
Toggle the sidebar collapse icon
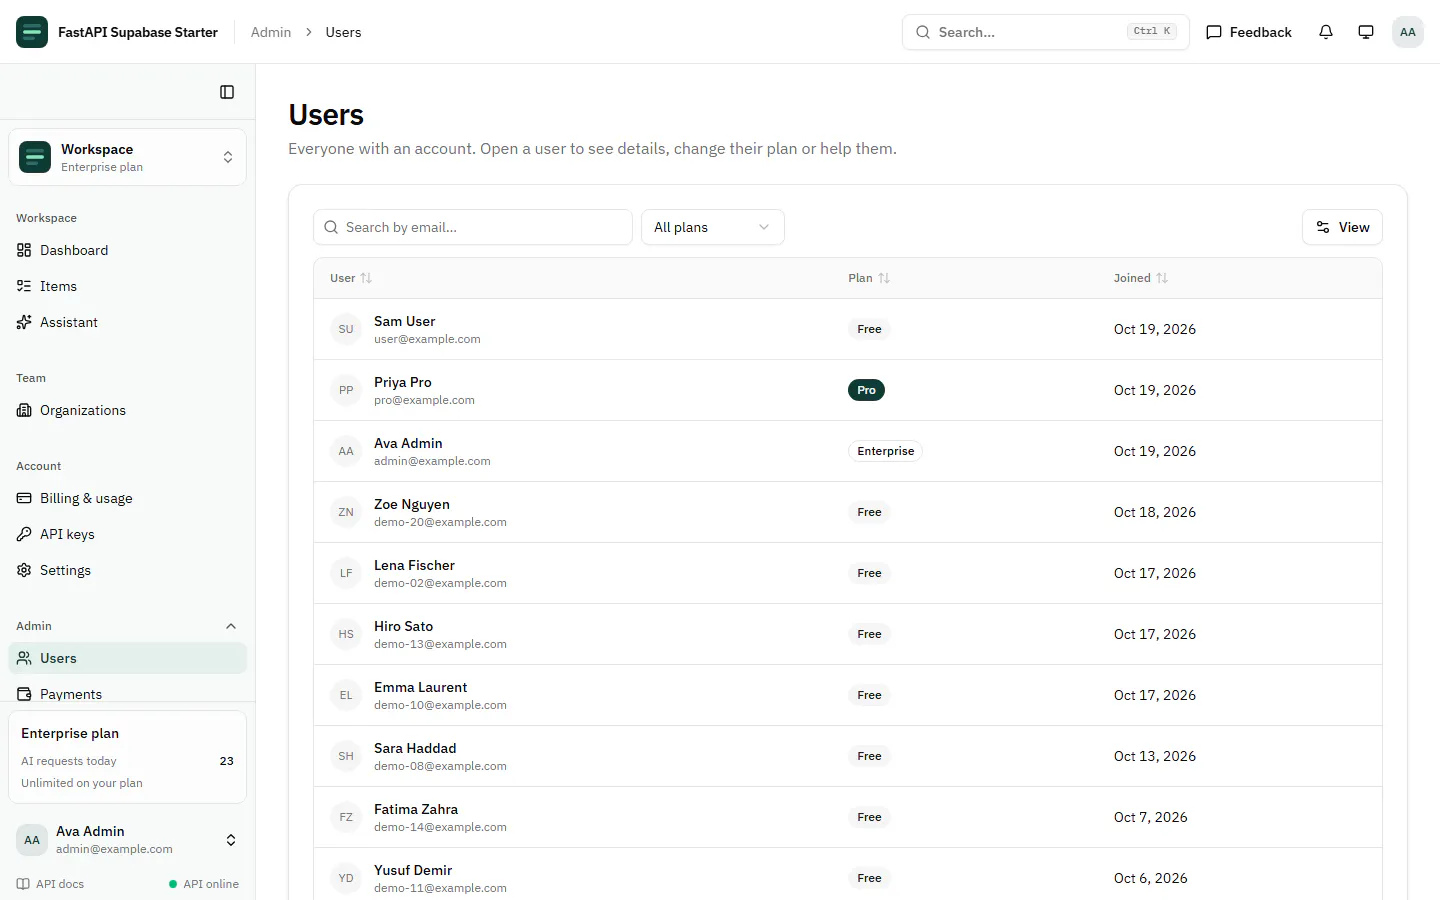227,92
